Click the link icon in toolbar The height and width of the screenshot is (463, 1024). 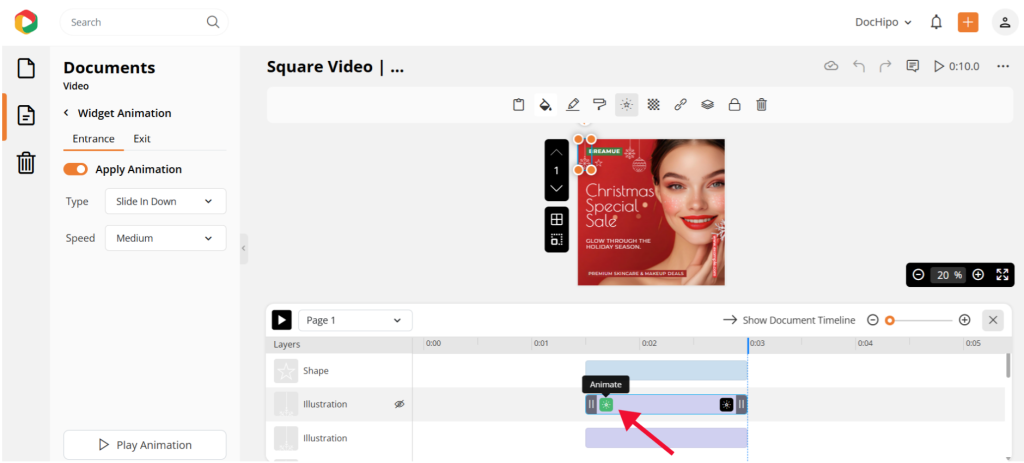click(680, 104)
